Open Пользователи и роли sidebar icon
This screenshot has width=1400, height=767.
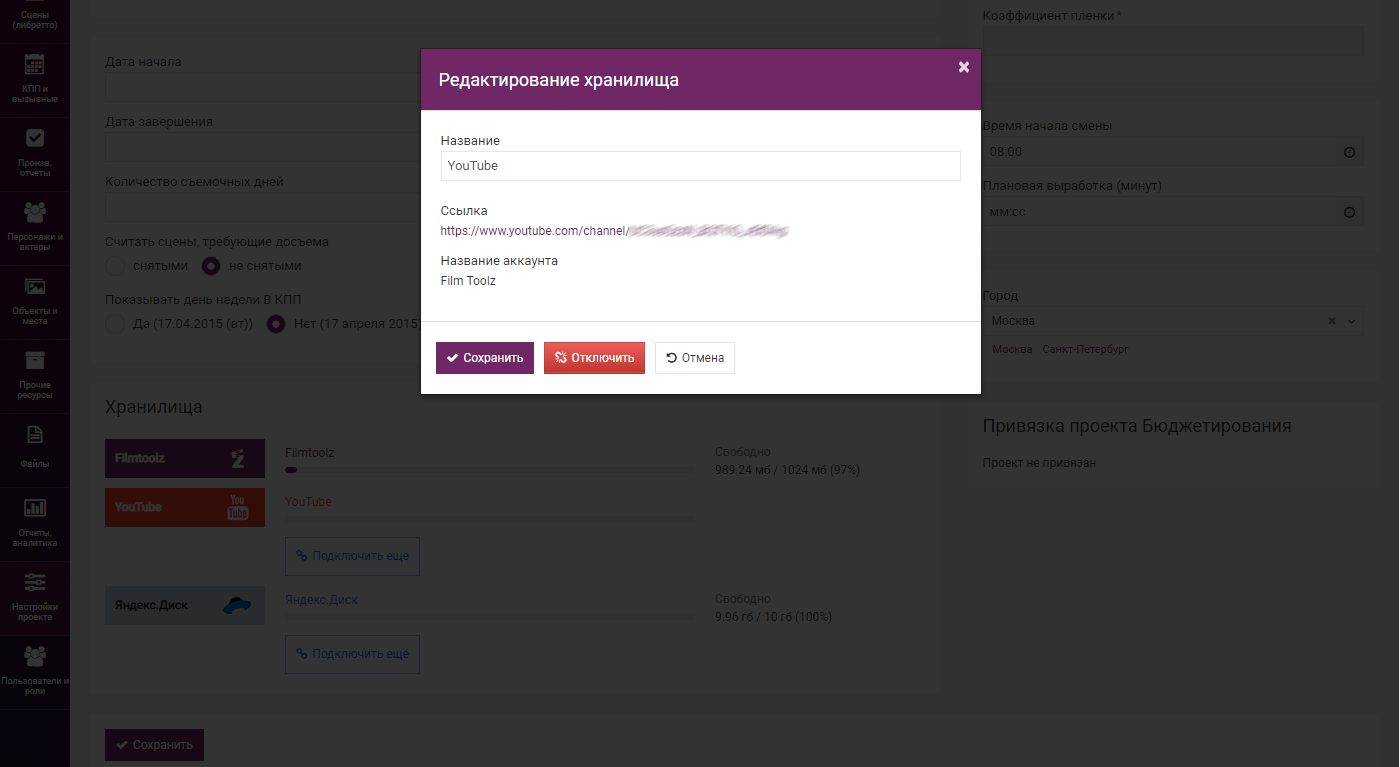tap(35, 672)
